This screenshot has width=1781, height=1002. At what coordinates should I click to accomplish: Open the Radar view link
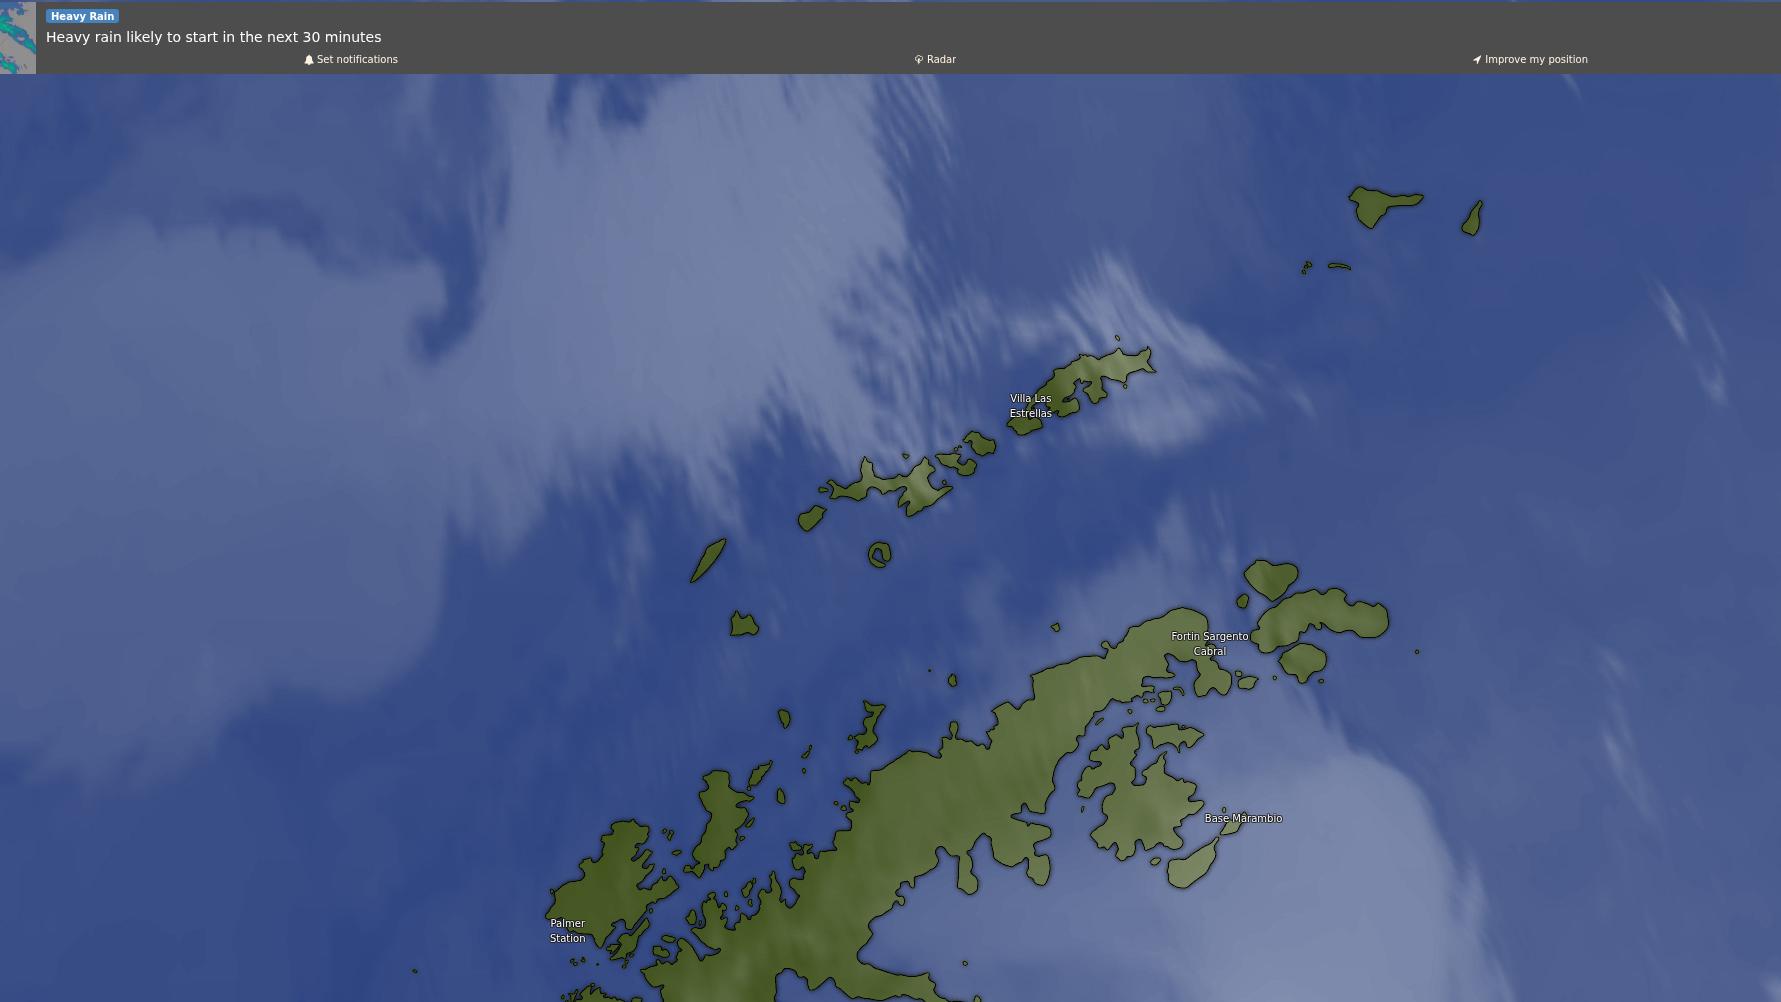pyautogui.click(x=941, y=60)
